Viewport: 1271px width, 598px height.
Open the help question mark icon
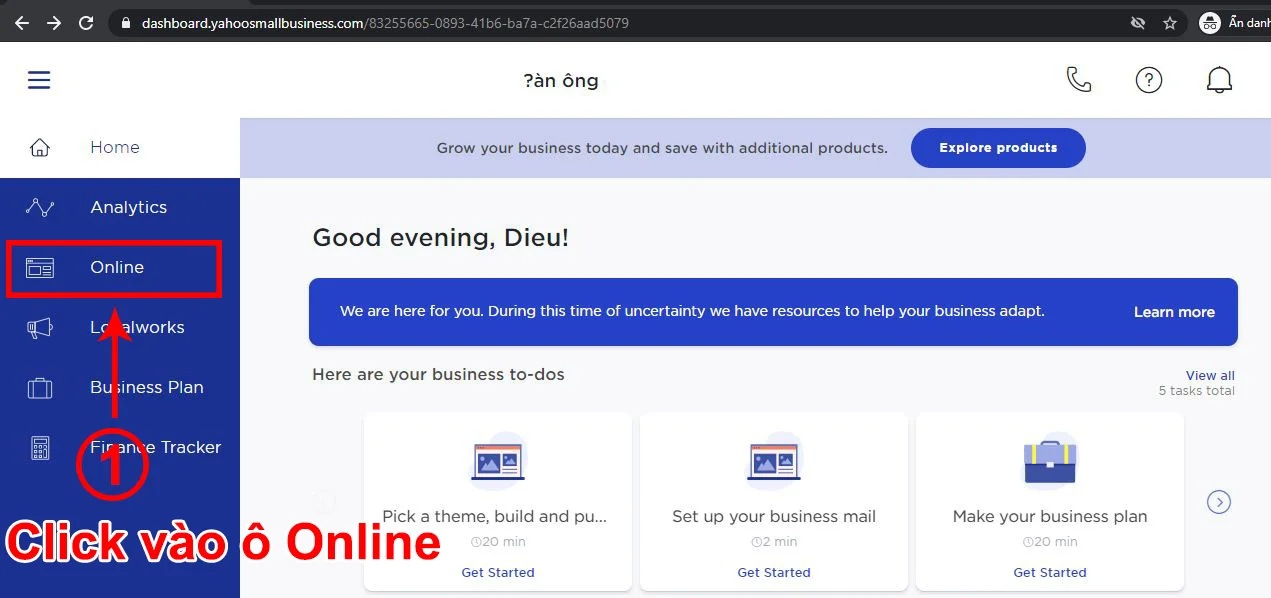[1149, 80]
